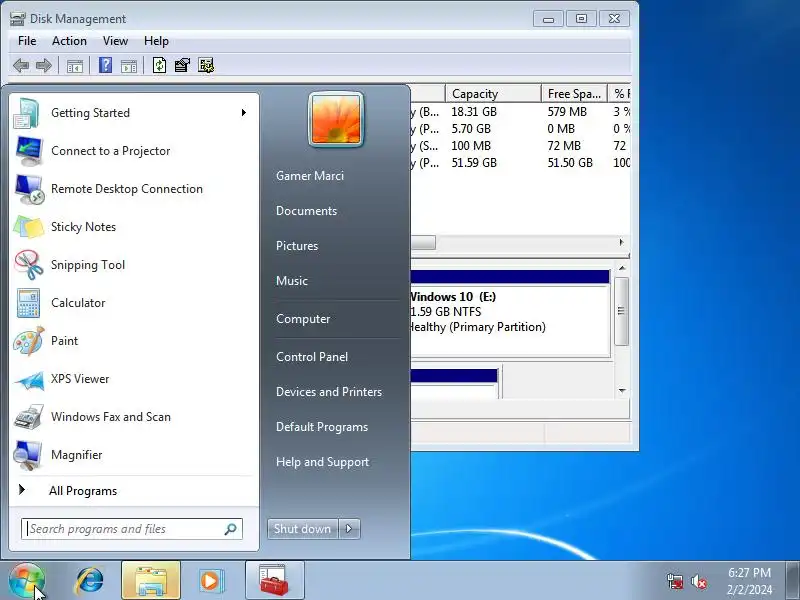Open Default Programs
The image size is (800, 600).
click(322, 427)
